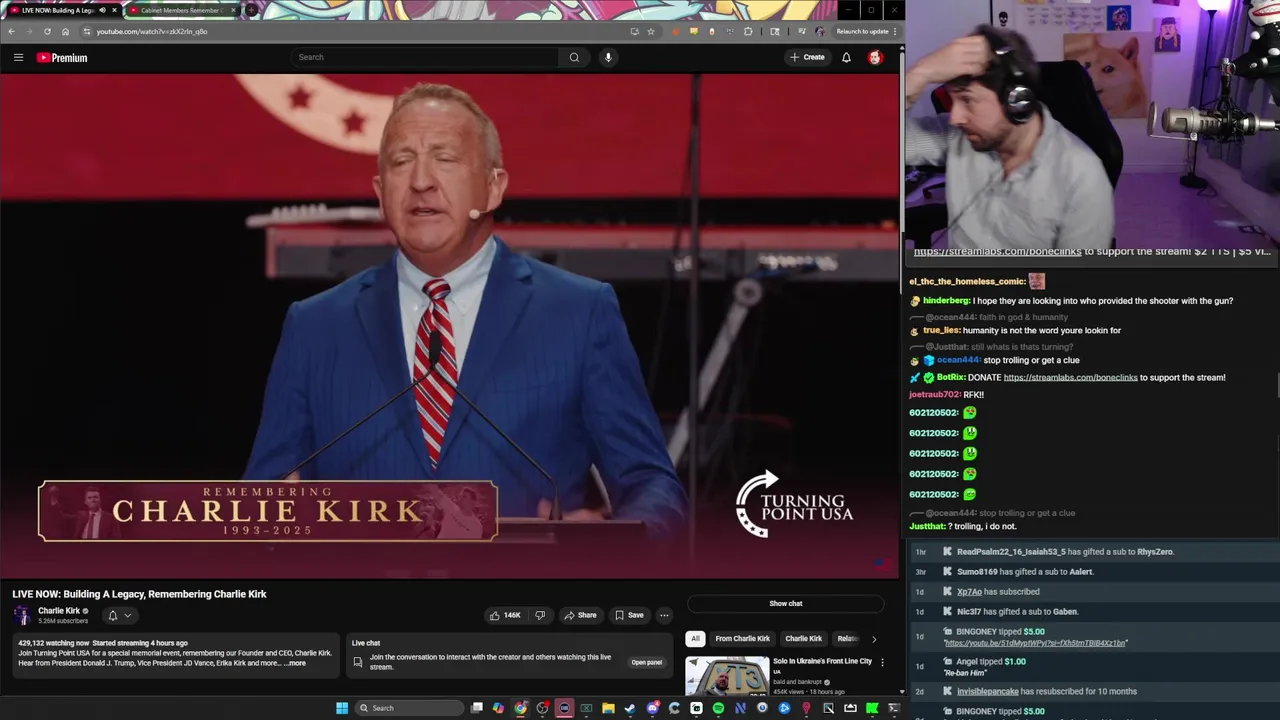Image resolution: width=1280 pixels, height=720 pixels.
Task: Open browser extensions puzzle icon
Action: 748,31
